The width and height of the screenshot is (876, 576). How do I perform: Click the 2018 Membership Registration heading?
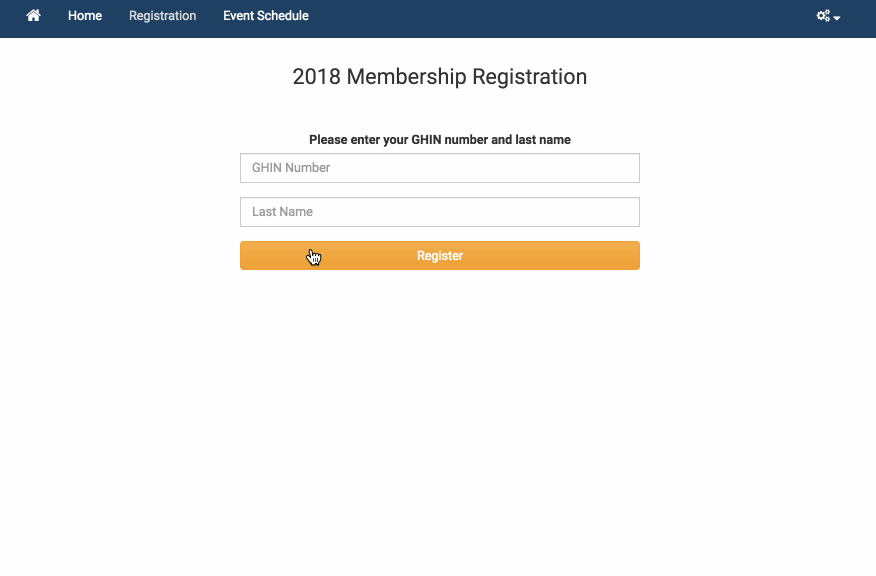(x=440, y=77)
